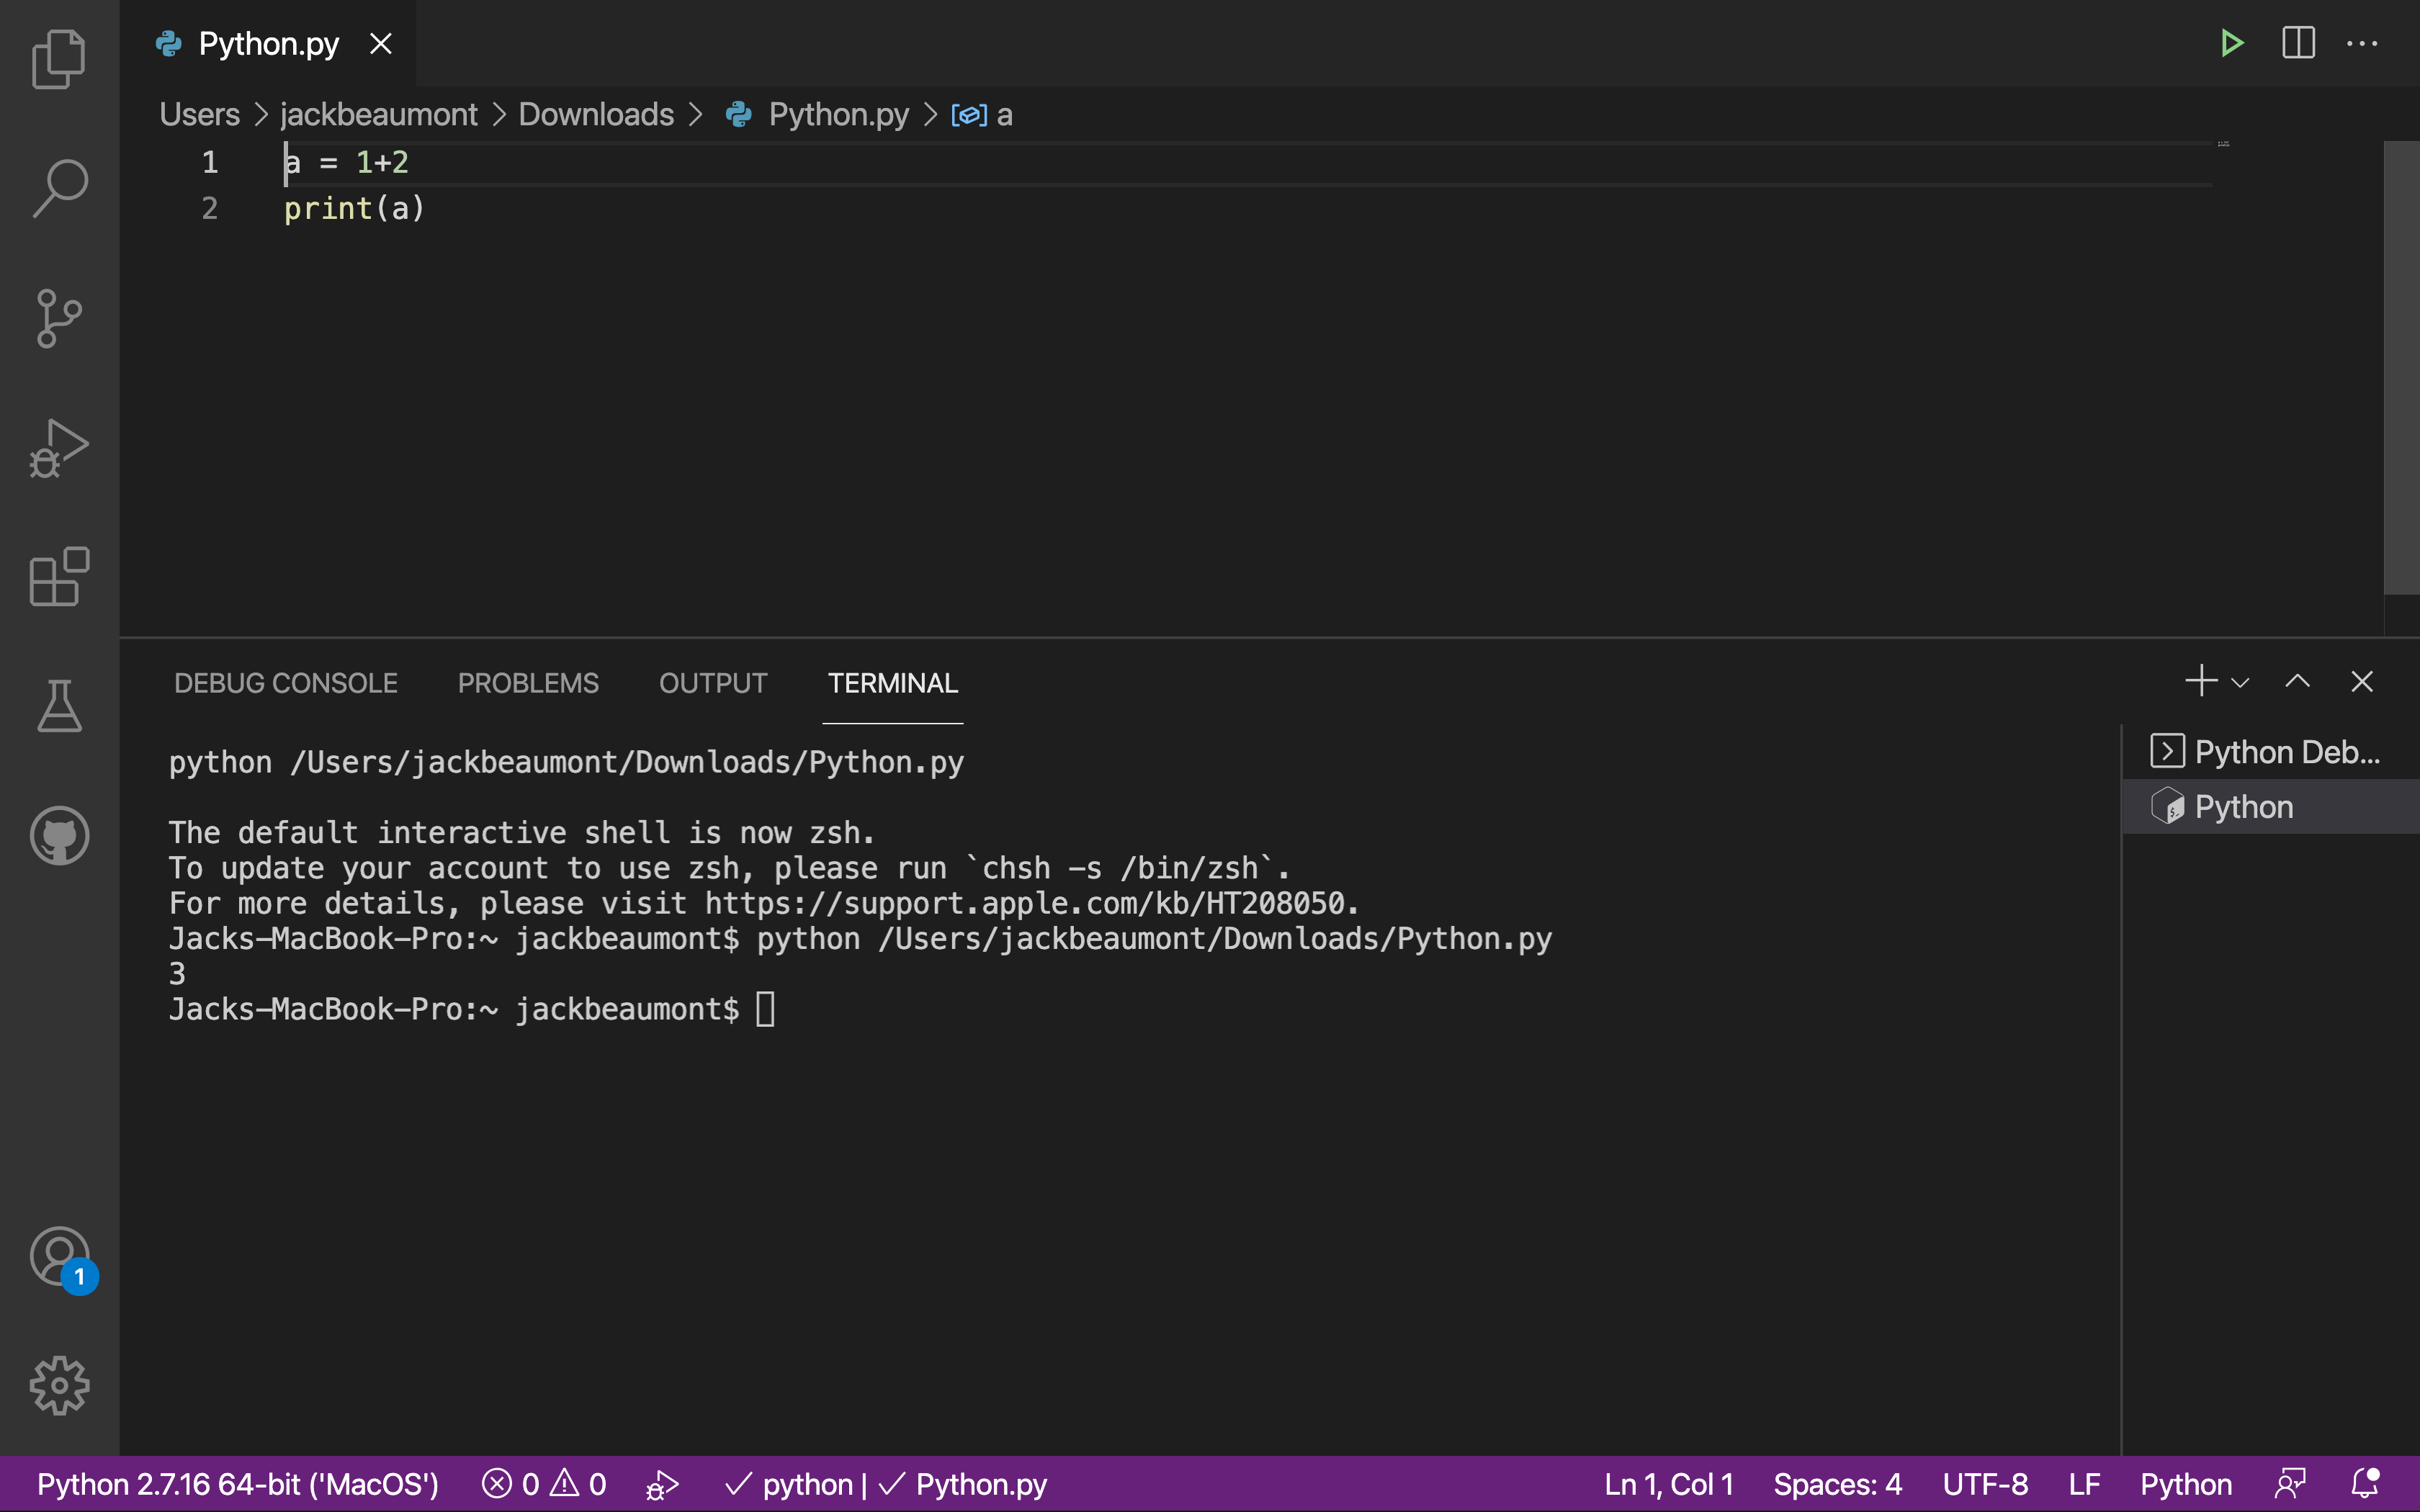
Task: Click the error and warning status indicators
Action: (x=544, y=1482)
